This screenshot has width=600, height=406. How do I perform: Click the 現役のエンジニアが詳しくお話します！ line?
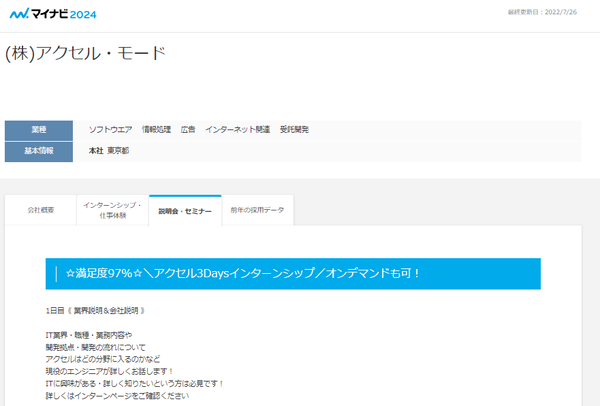tap(110, 372)
